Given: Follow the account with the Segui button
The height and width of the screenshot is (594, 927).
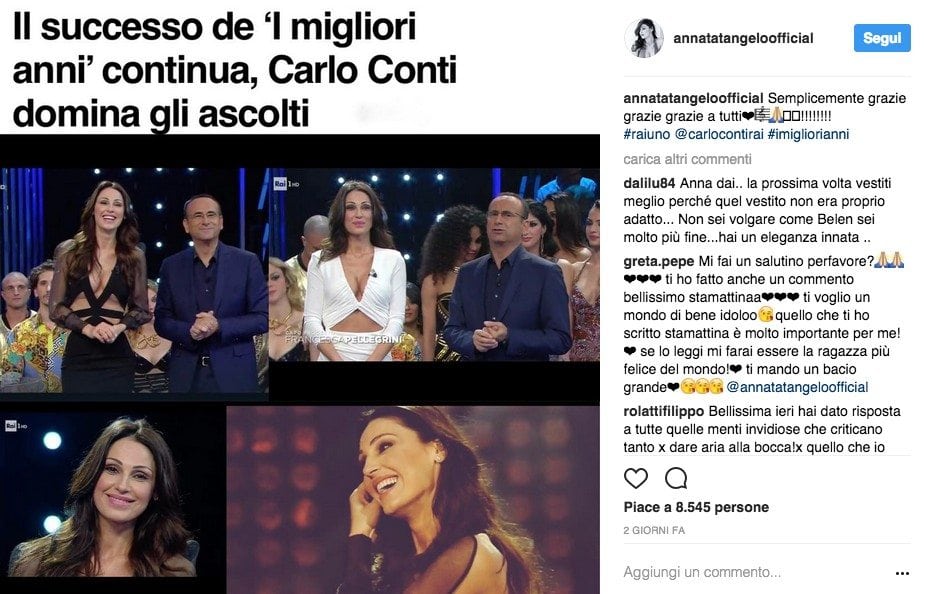Looking at the screenshot, I should click(x=882, y=38).
